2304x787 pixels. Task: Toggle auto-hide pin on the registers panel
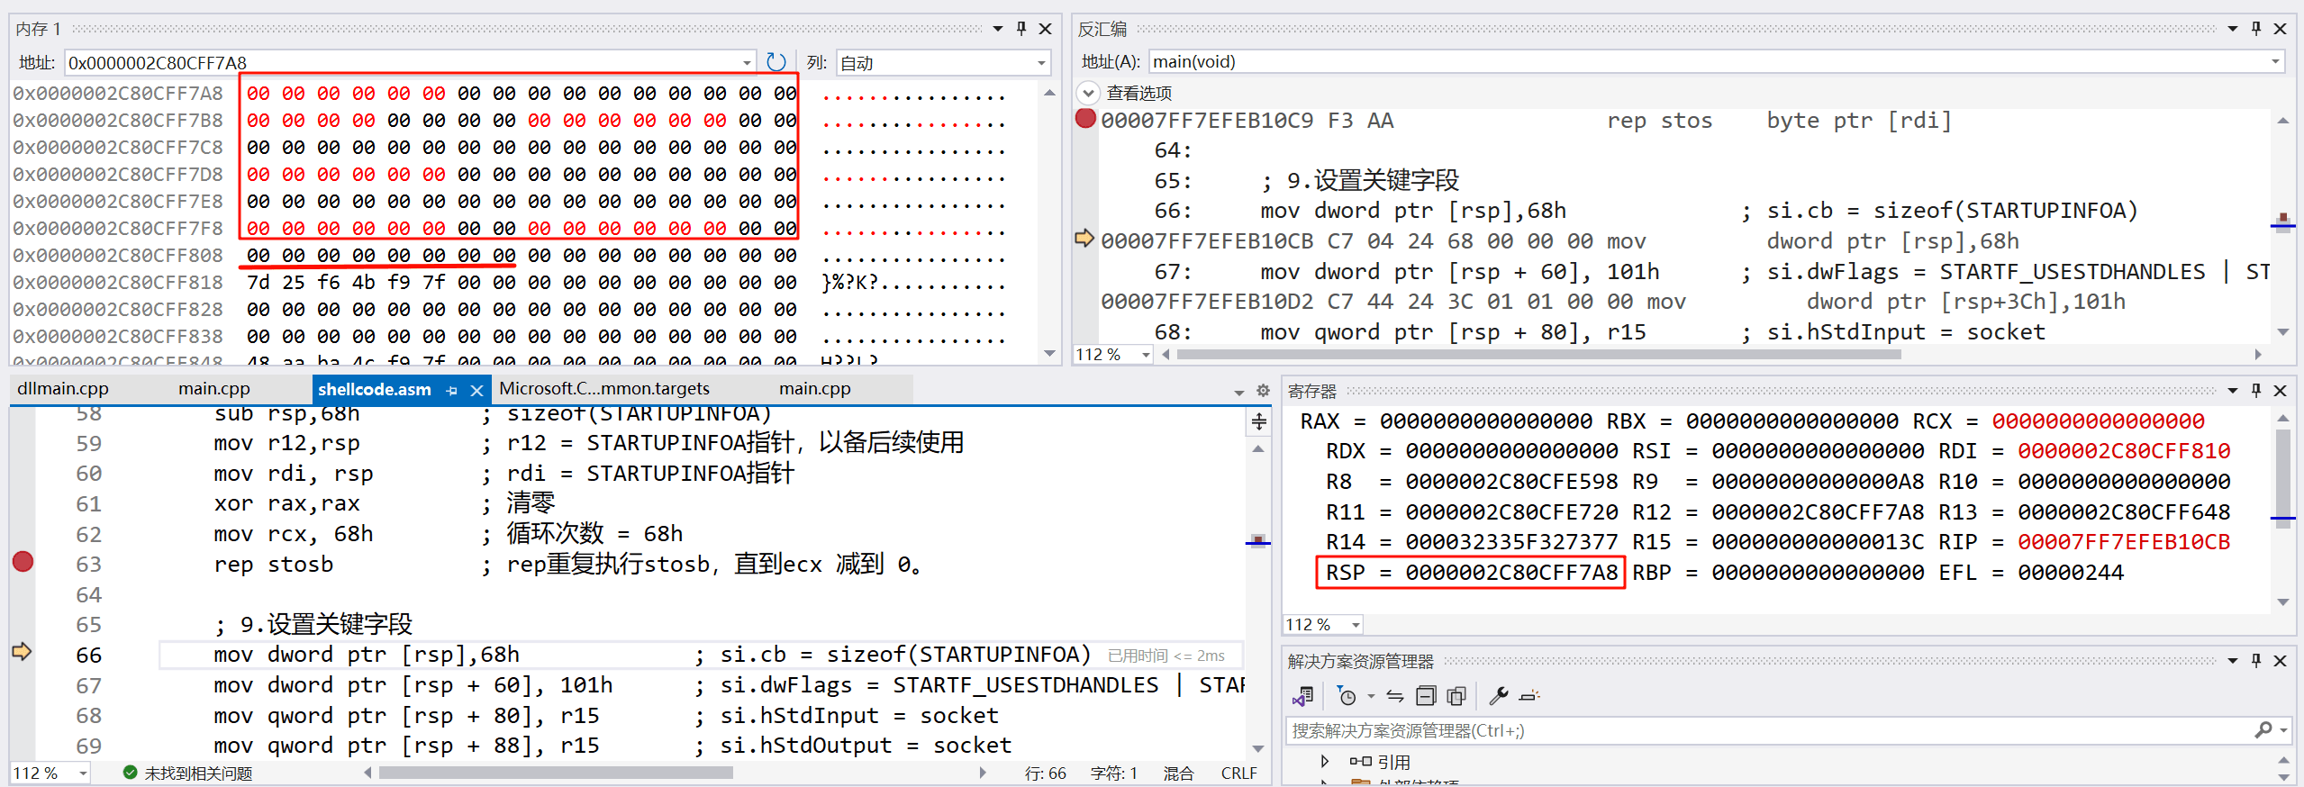click(x=2256, y=390)
